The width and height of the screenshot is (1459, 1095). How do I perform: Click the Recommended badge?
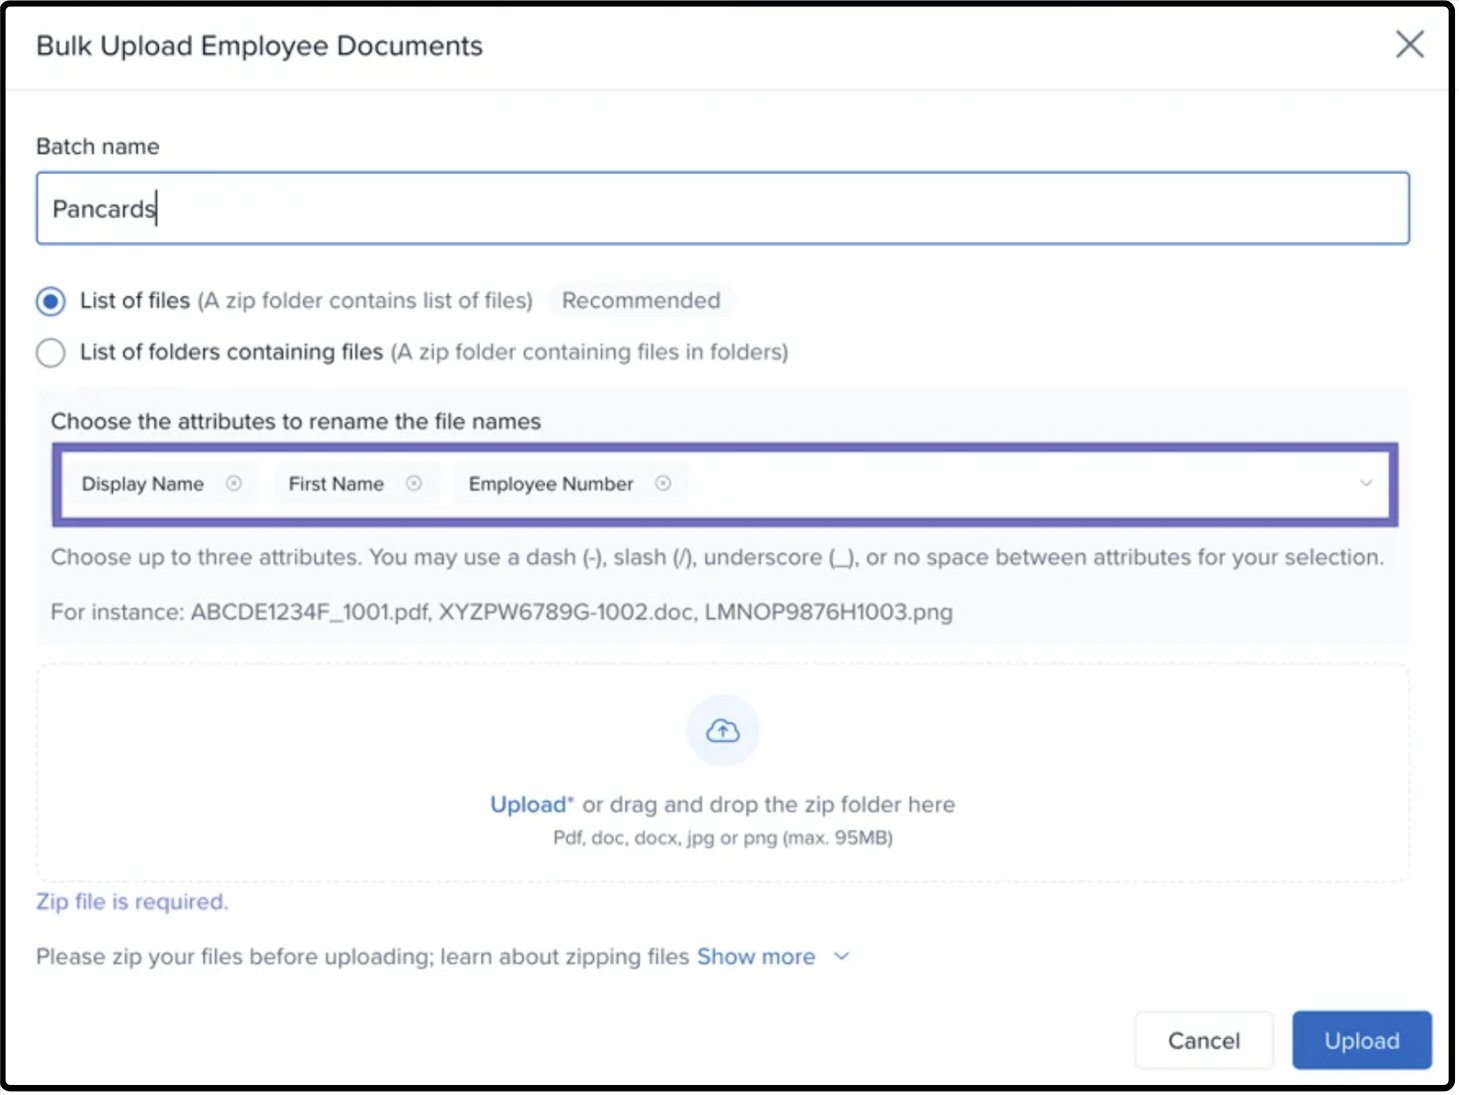(641, 301)
